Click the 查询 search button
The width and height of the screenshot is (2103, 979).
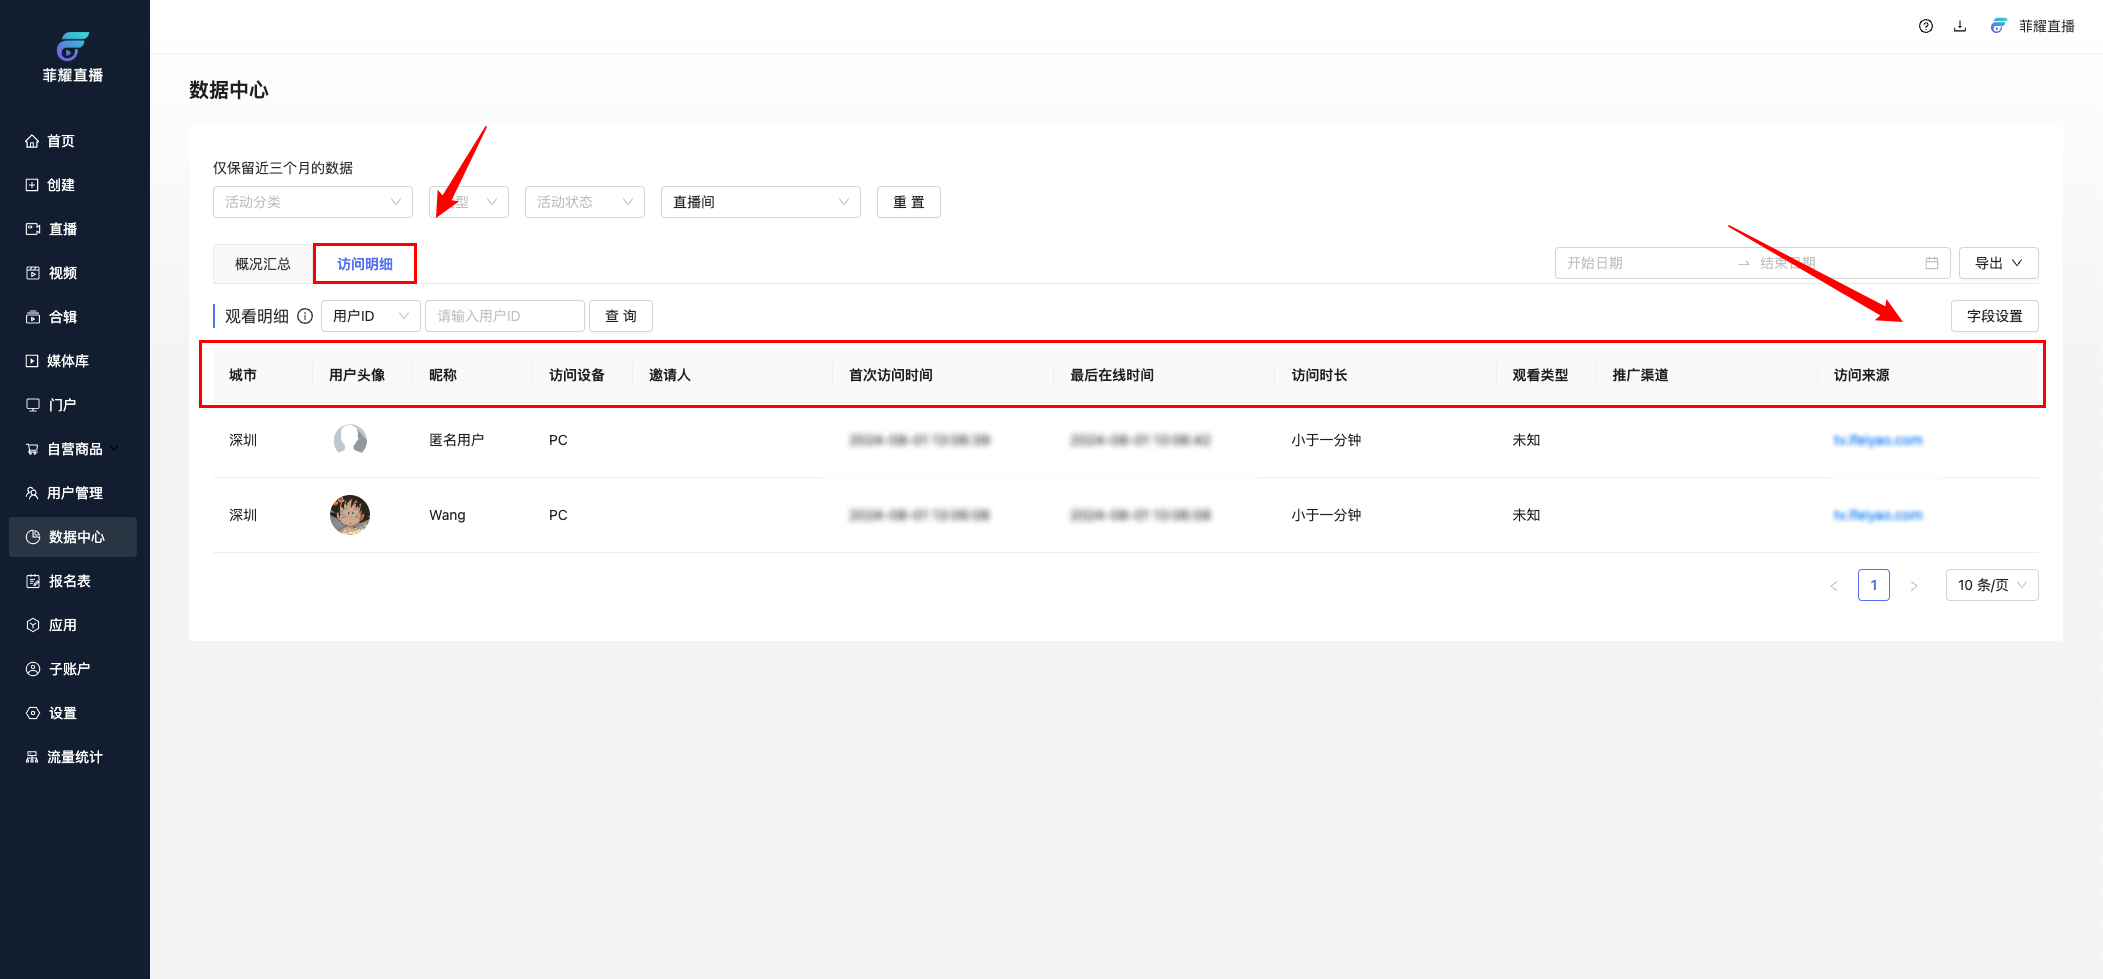pyautogui.click(x=620, y=316)
